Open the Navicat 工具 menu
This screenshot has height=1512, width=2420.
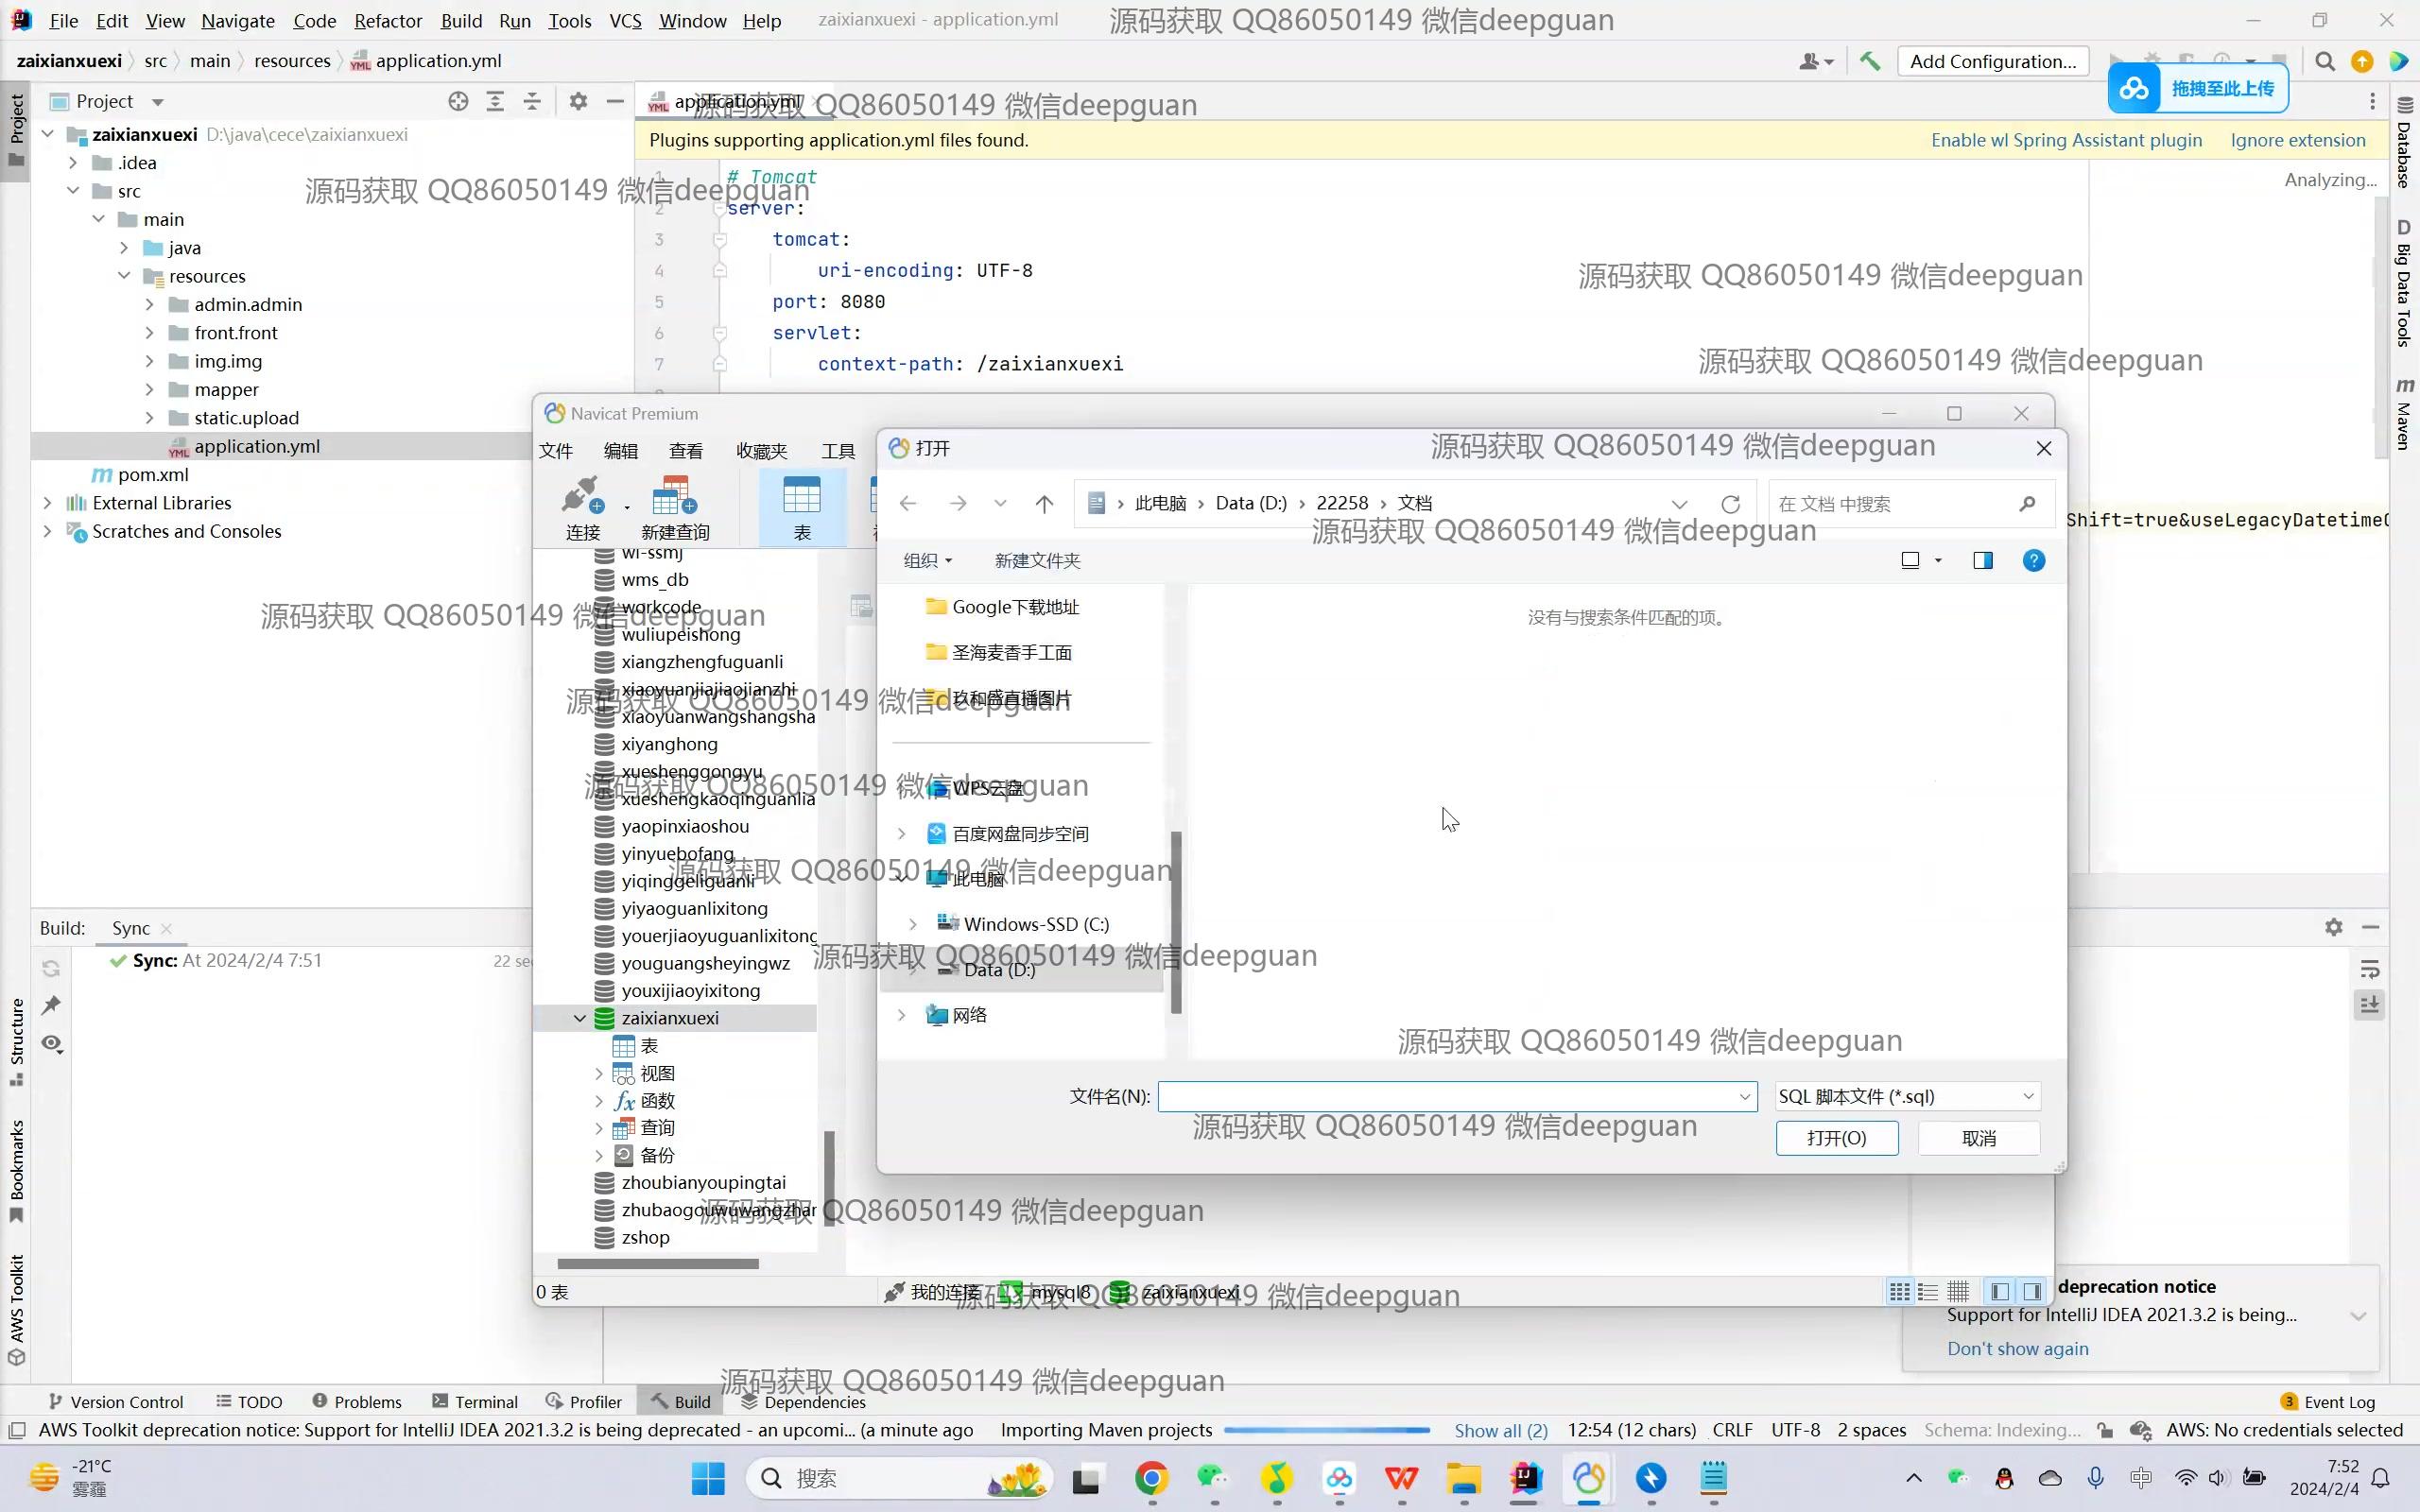tap(838, 451)
